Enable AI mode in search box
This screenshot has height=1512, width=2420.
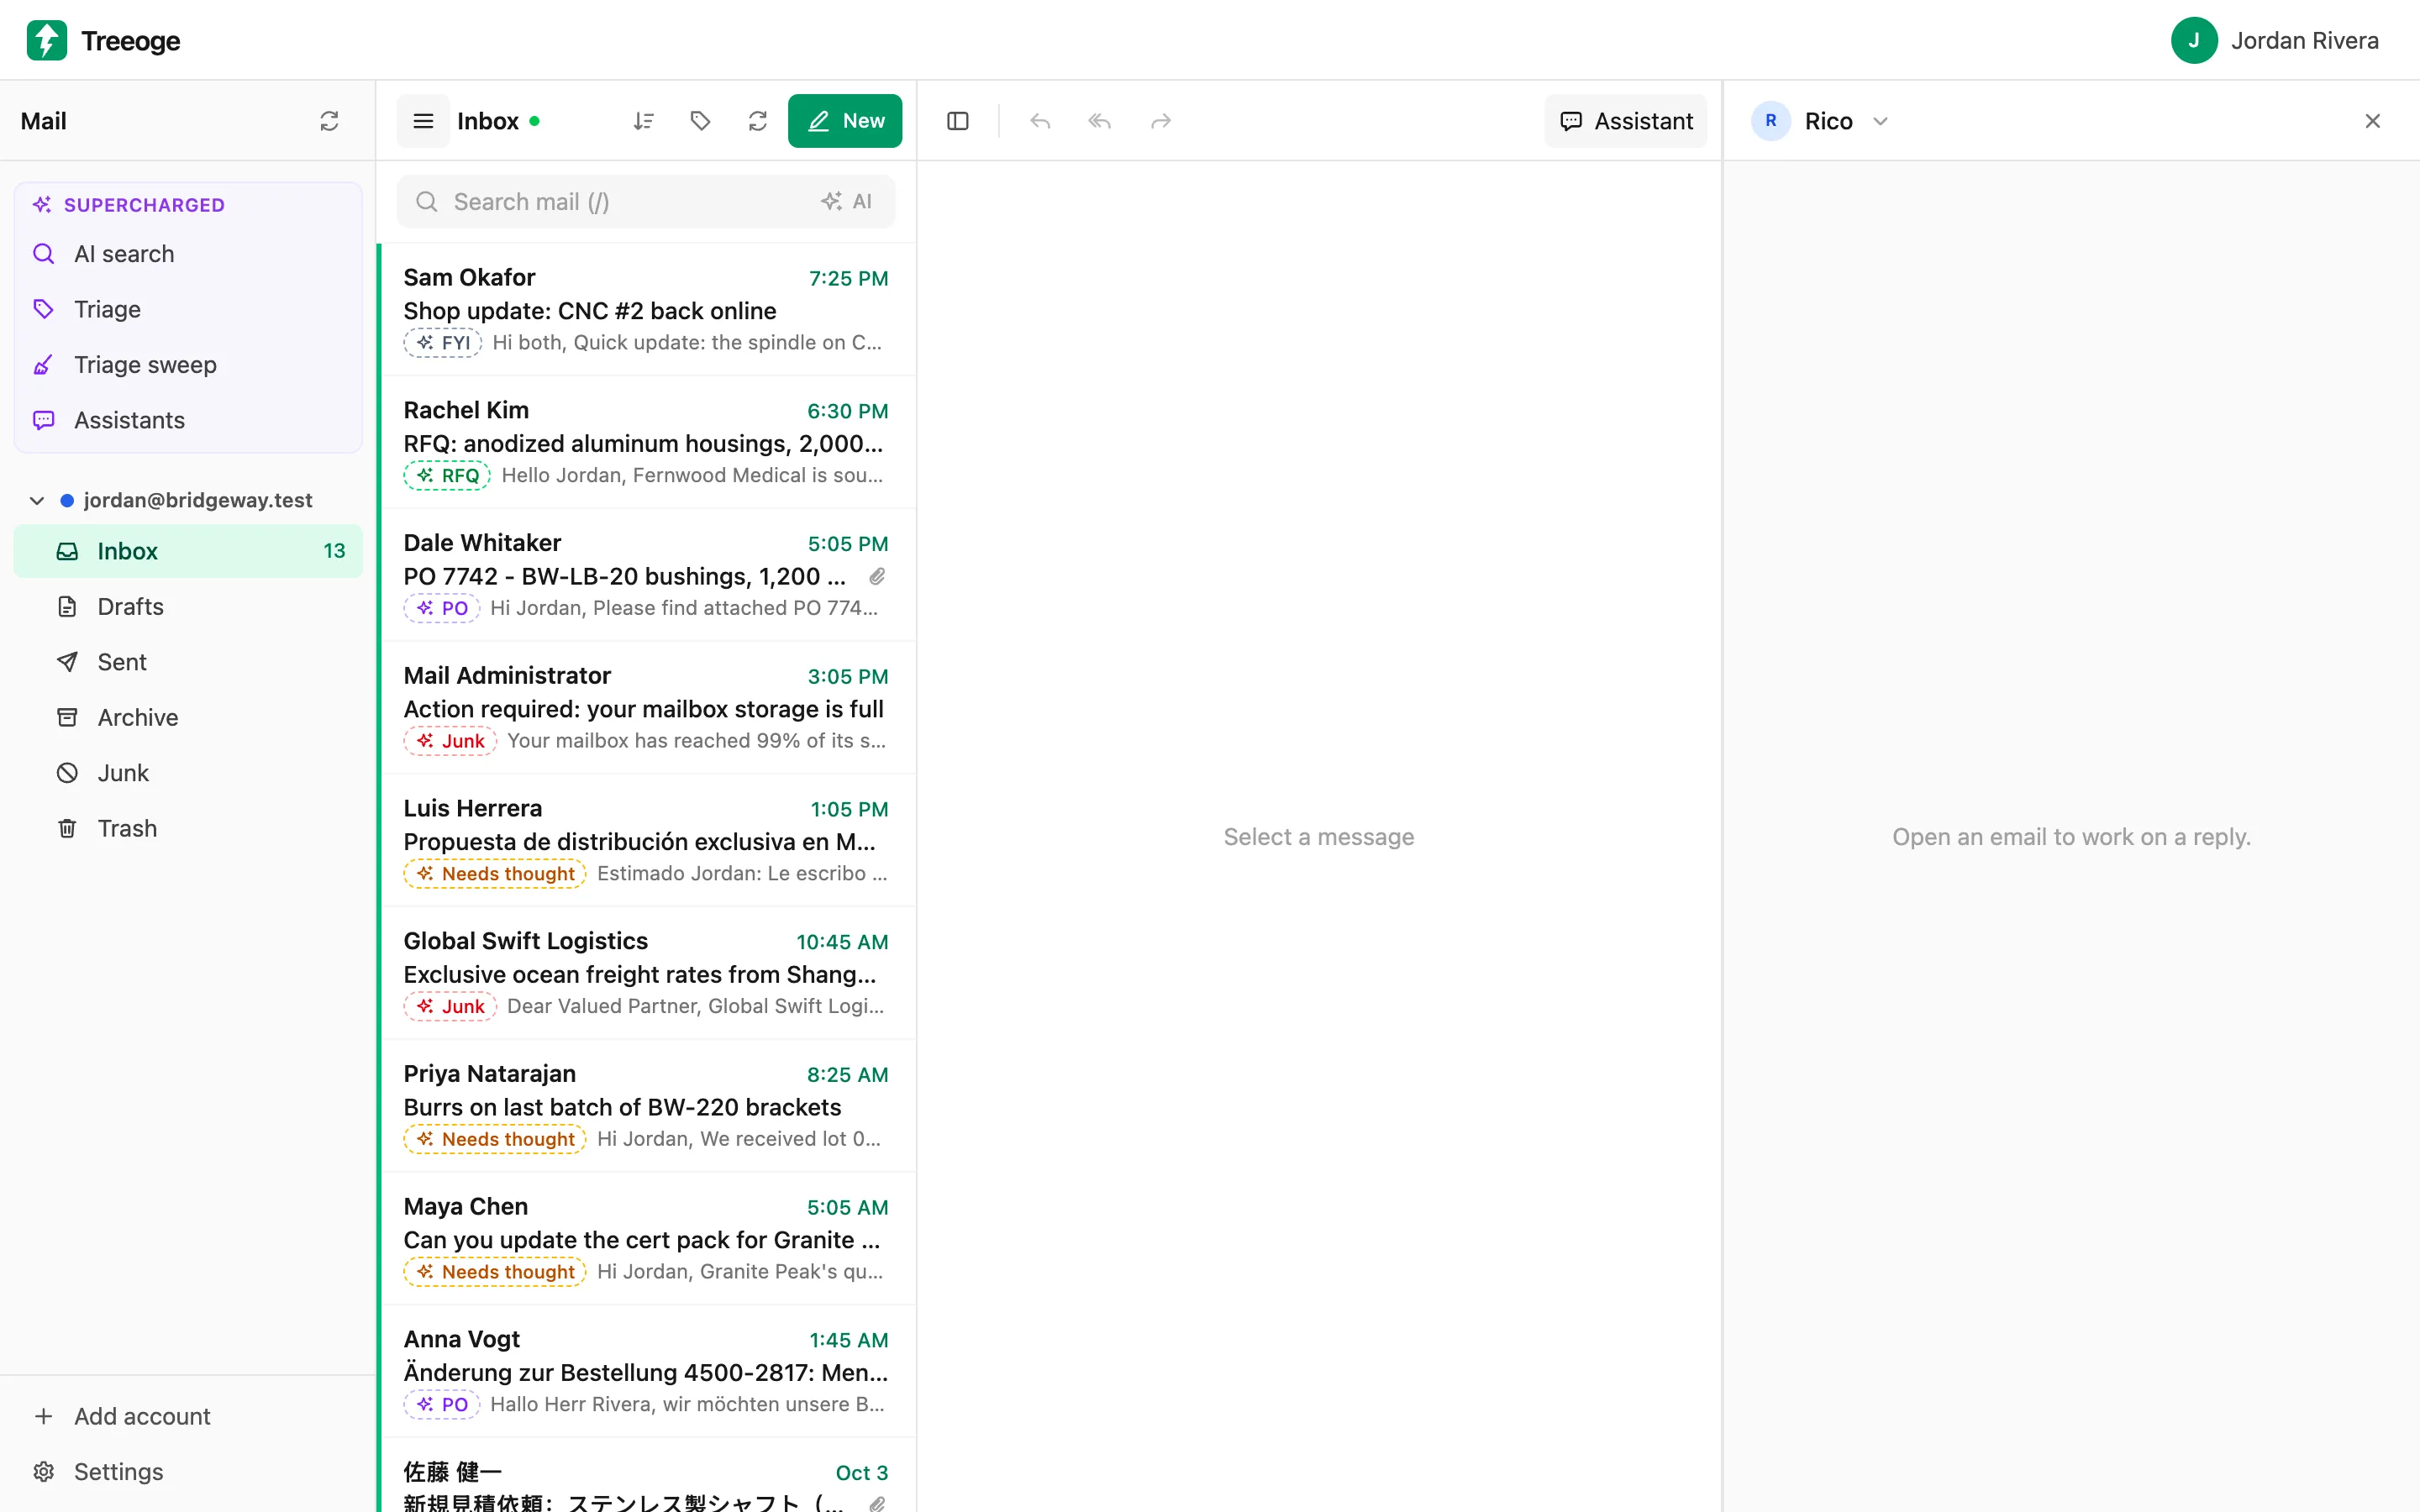click(x=846, y=202)
